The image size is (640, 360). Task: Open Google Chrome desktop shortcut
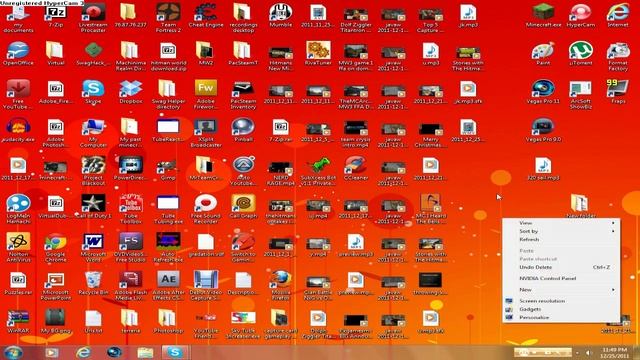point(56,242)
